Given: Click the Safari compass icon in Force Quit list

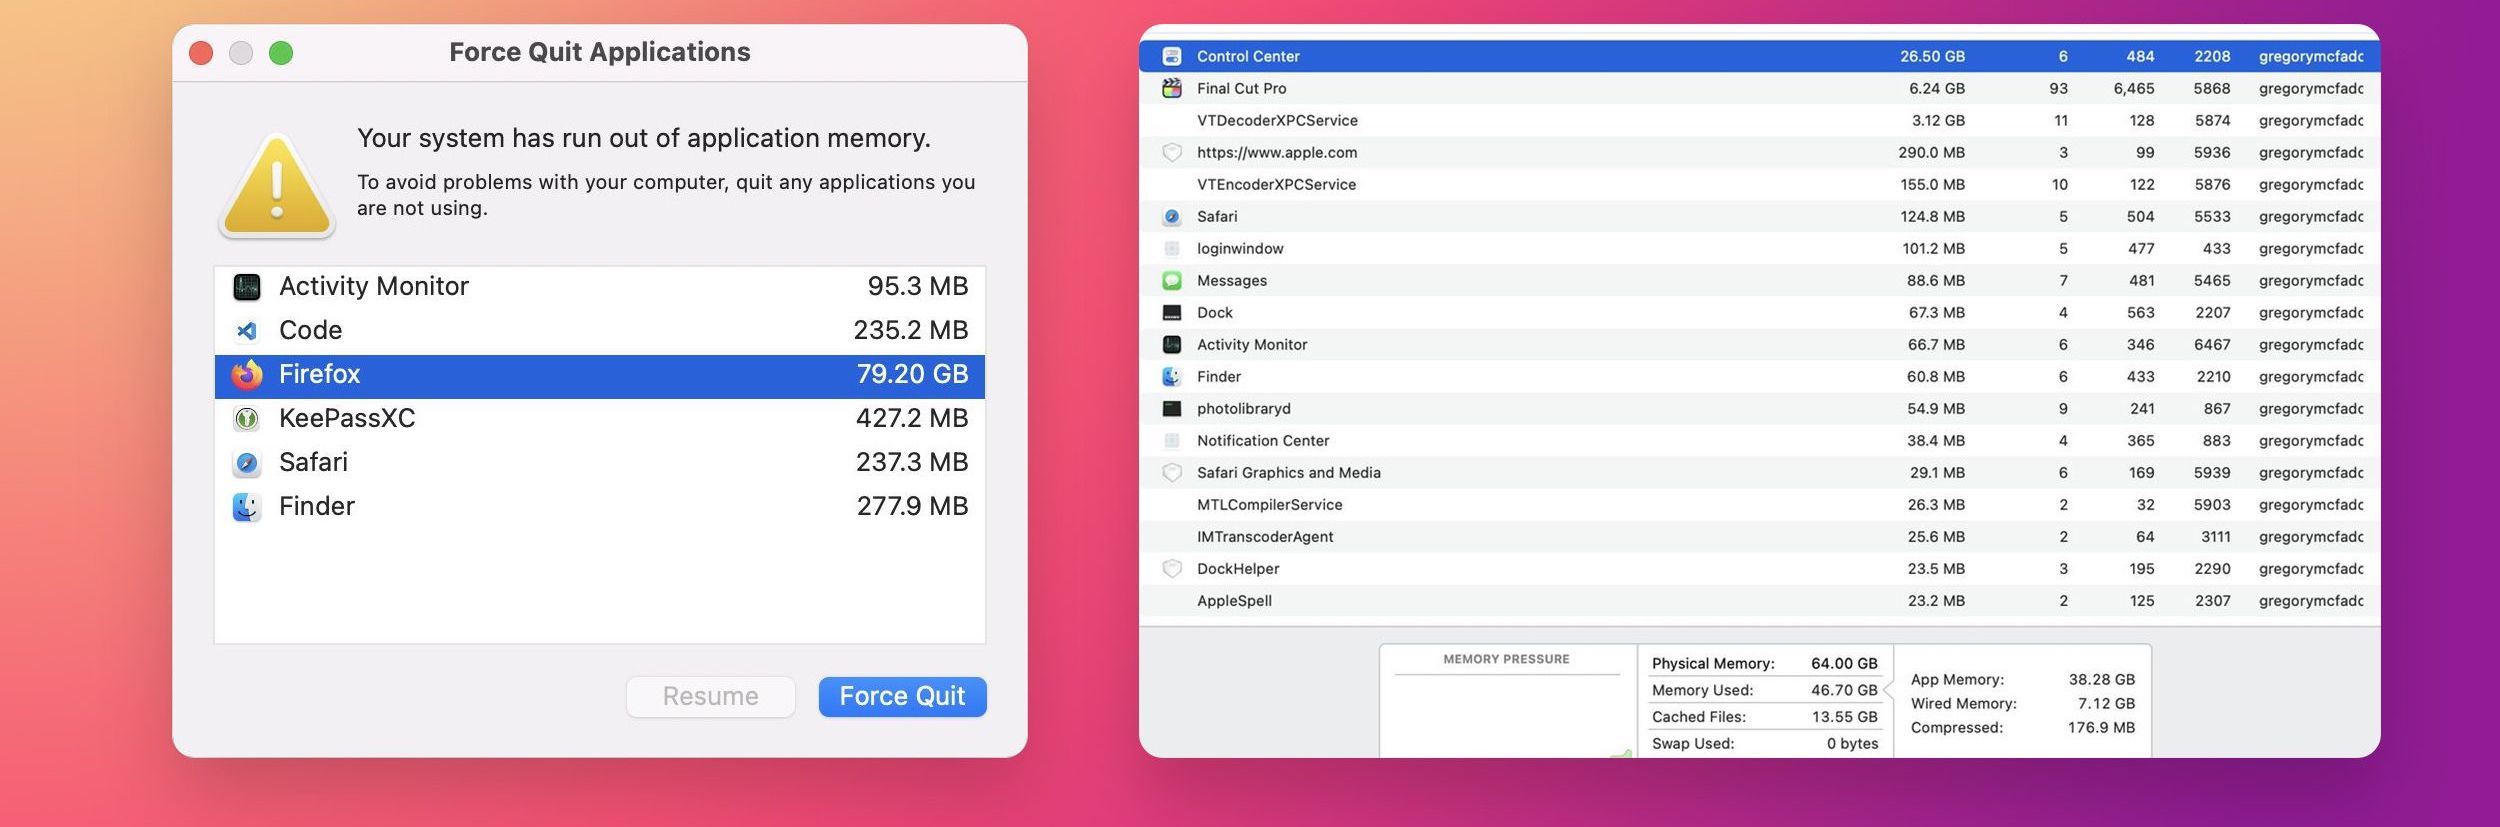Looking at the screenshot, I should pyautogui.click(x=247, y=462).
